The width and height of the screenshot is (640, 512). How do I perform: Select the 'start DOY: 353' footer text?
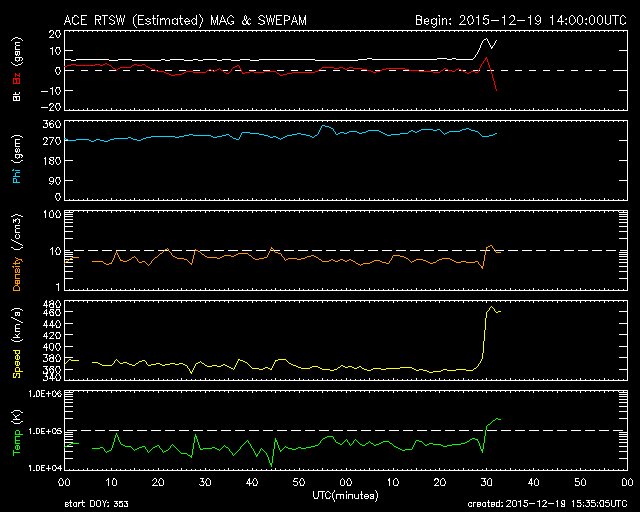(96, 504)
